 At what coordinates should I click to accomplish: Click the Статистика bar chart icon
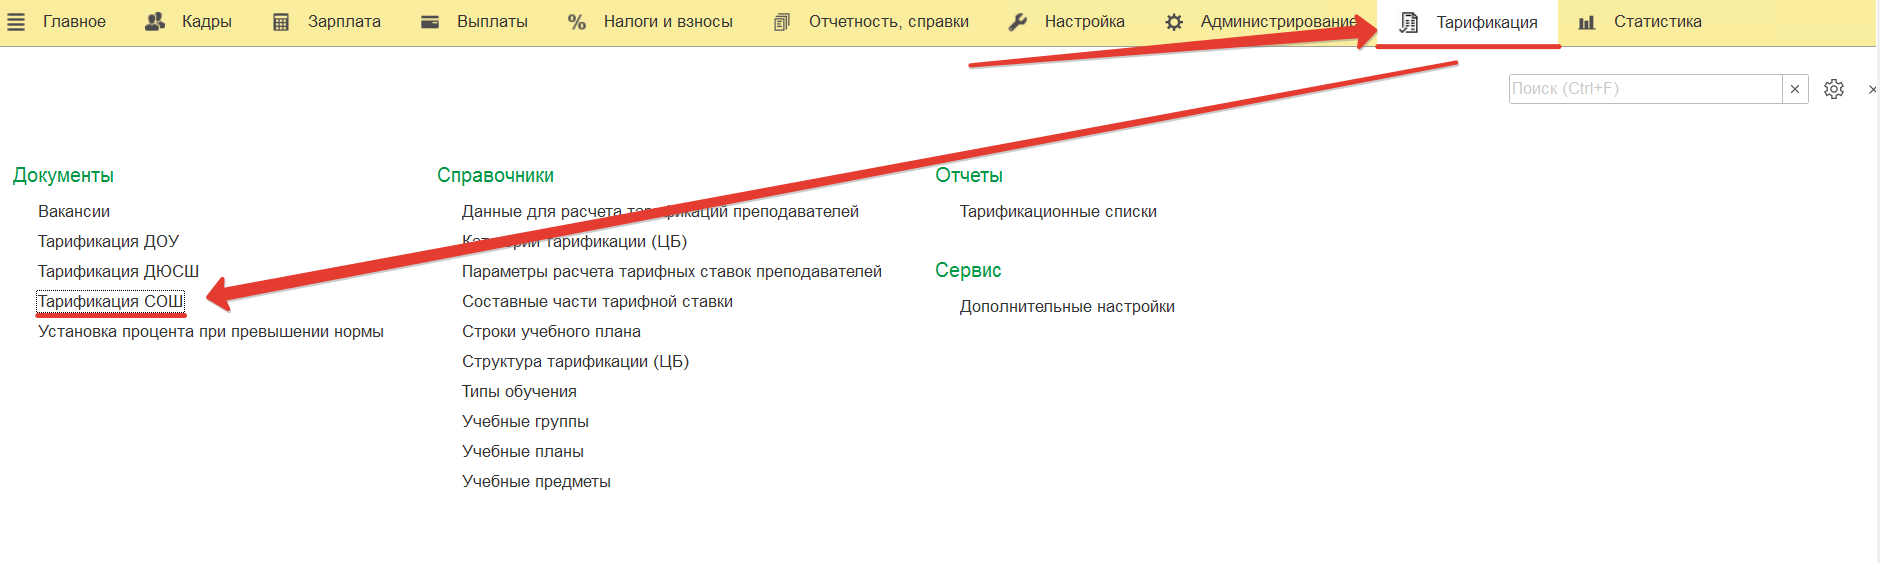tap(1587, 22)
